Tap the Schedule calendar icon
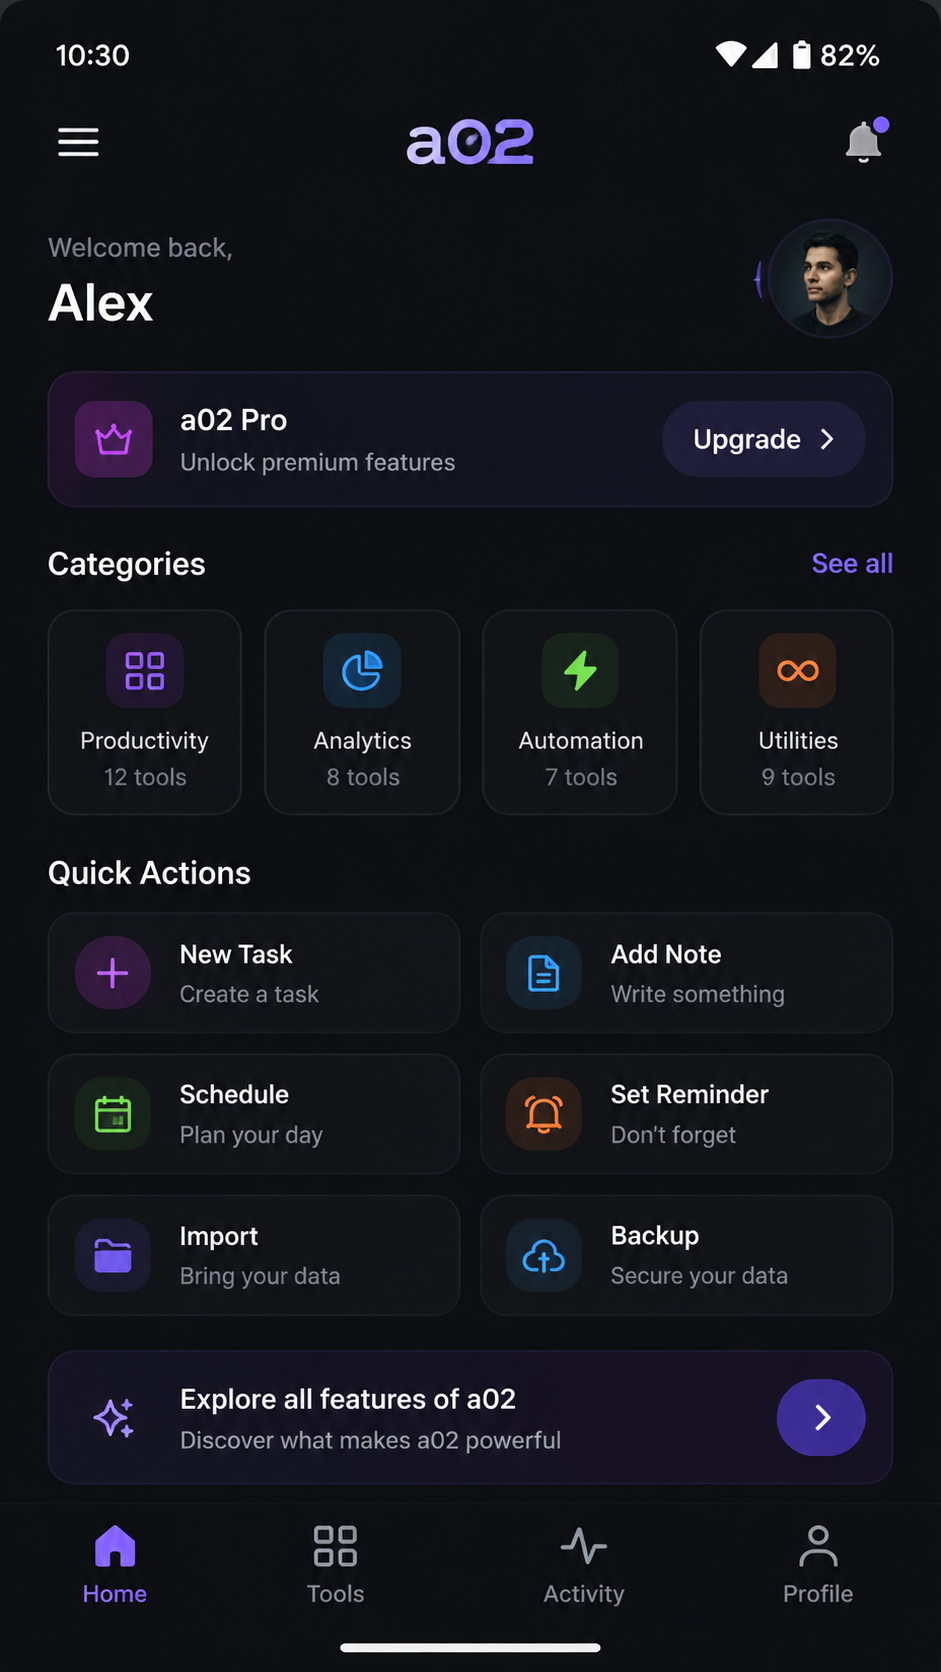941x1672 pixels. point(113,1114)
